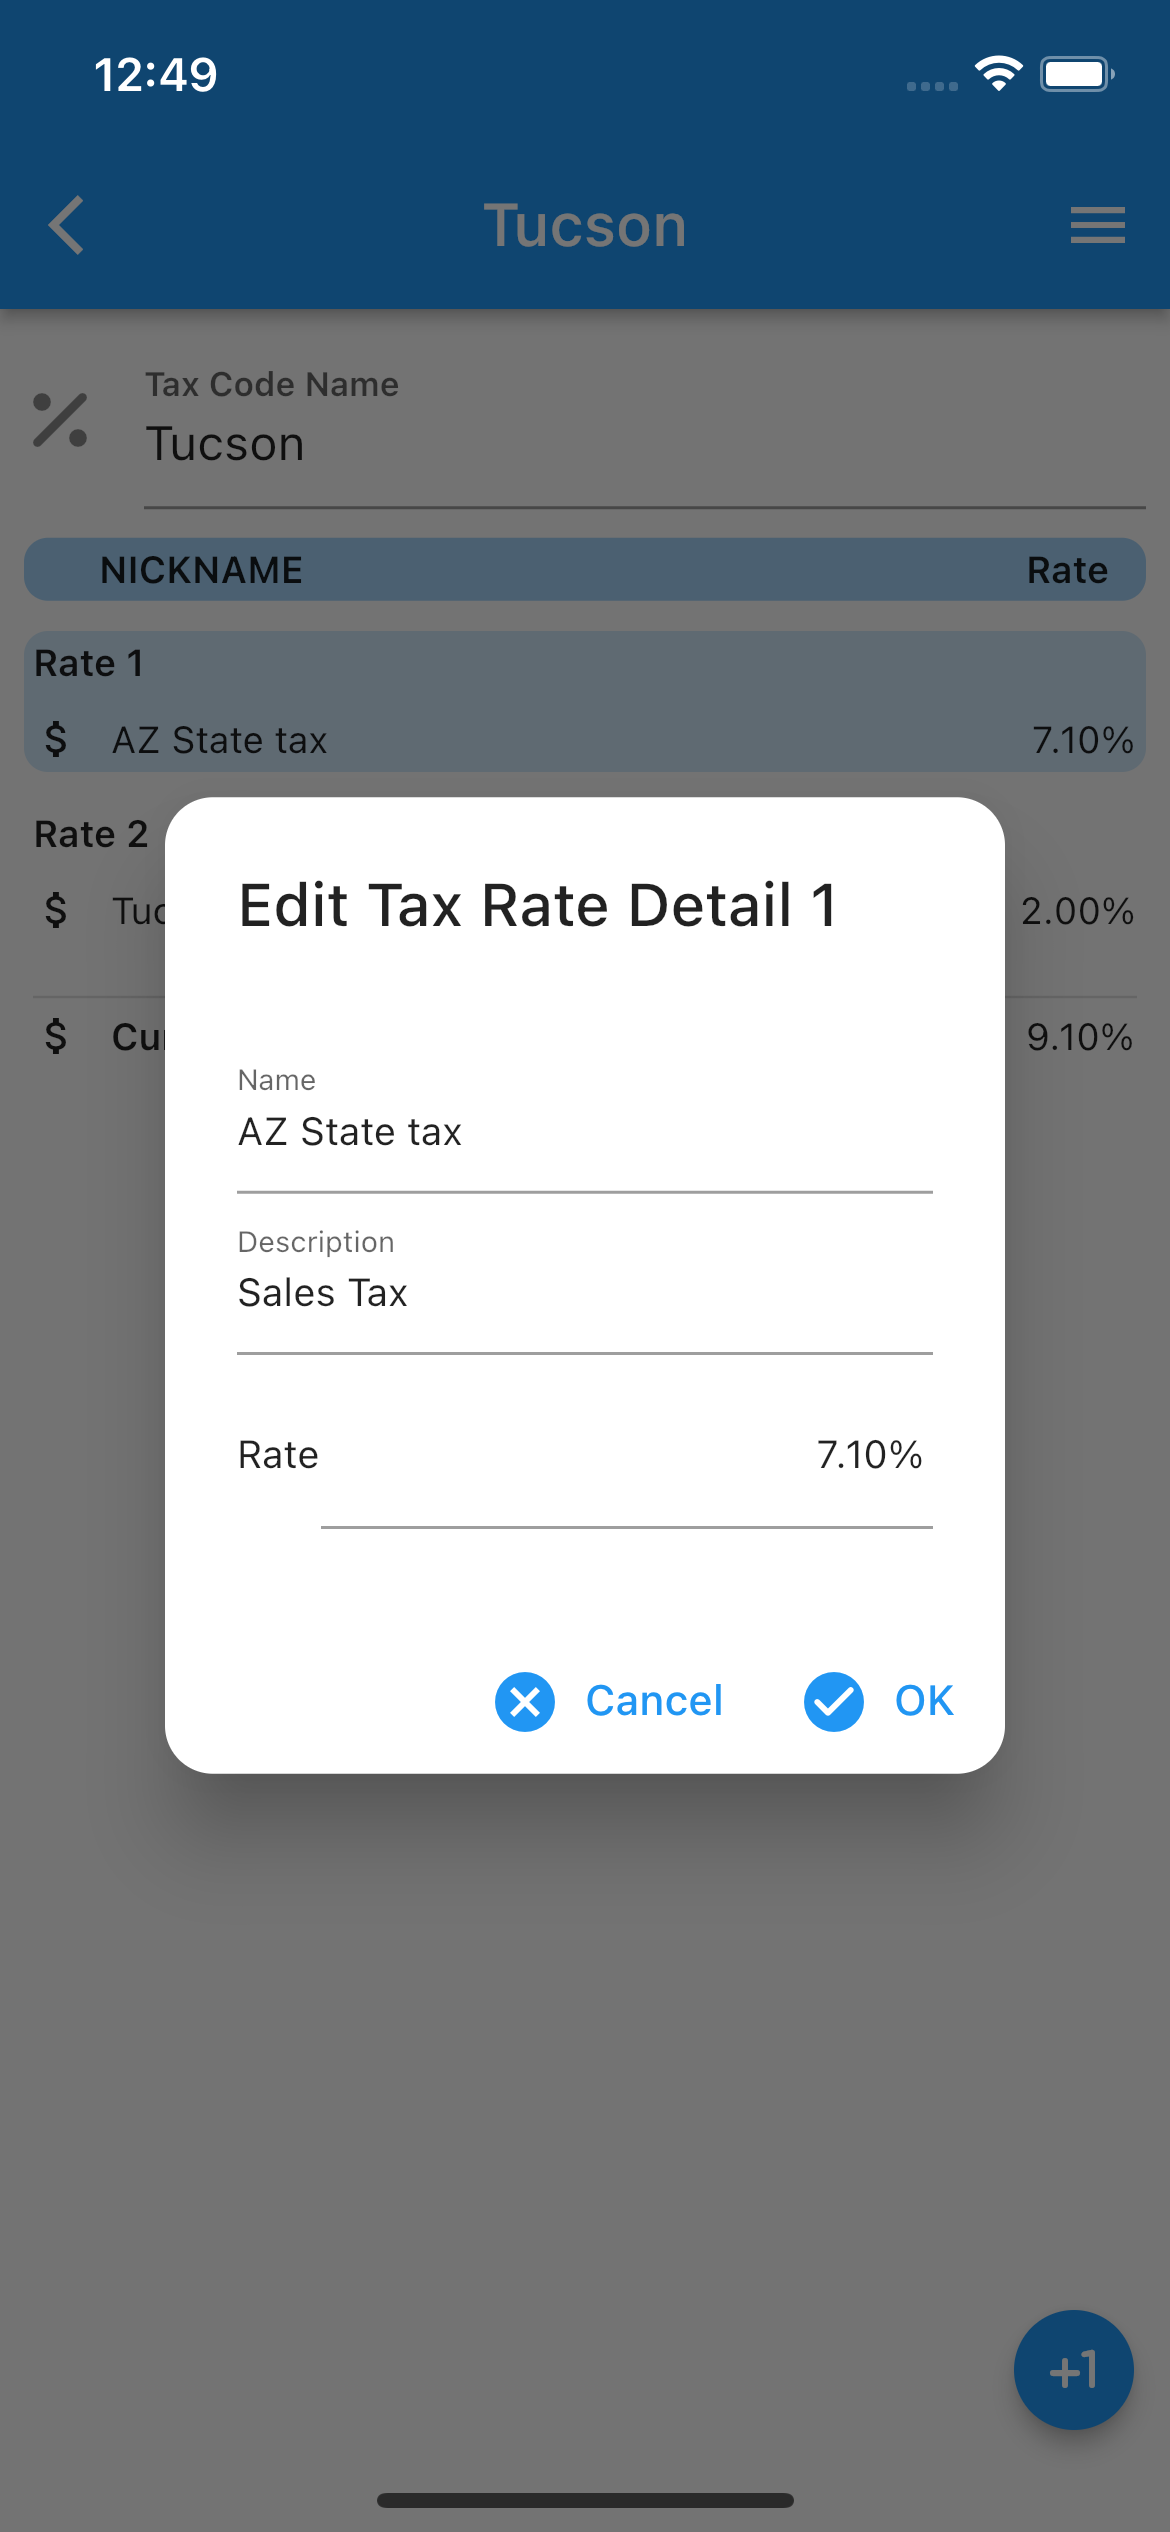The width and height of the screenshot is (1170, 2532).
Task: Click dollar icon in Rate 2 row
Action: 56,910
